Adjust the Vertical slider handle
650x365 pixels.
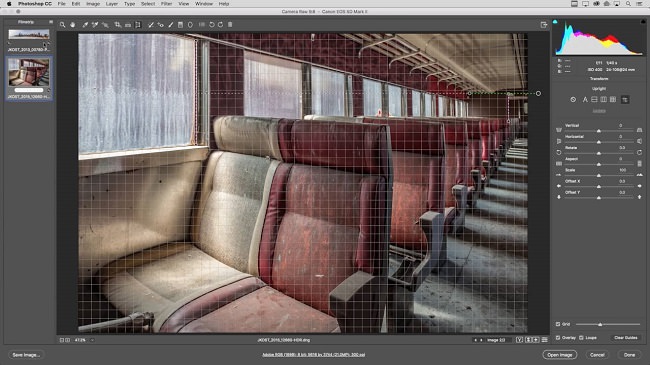point(599,131)
